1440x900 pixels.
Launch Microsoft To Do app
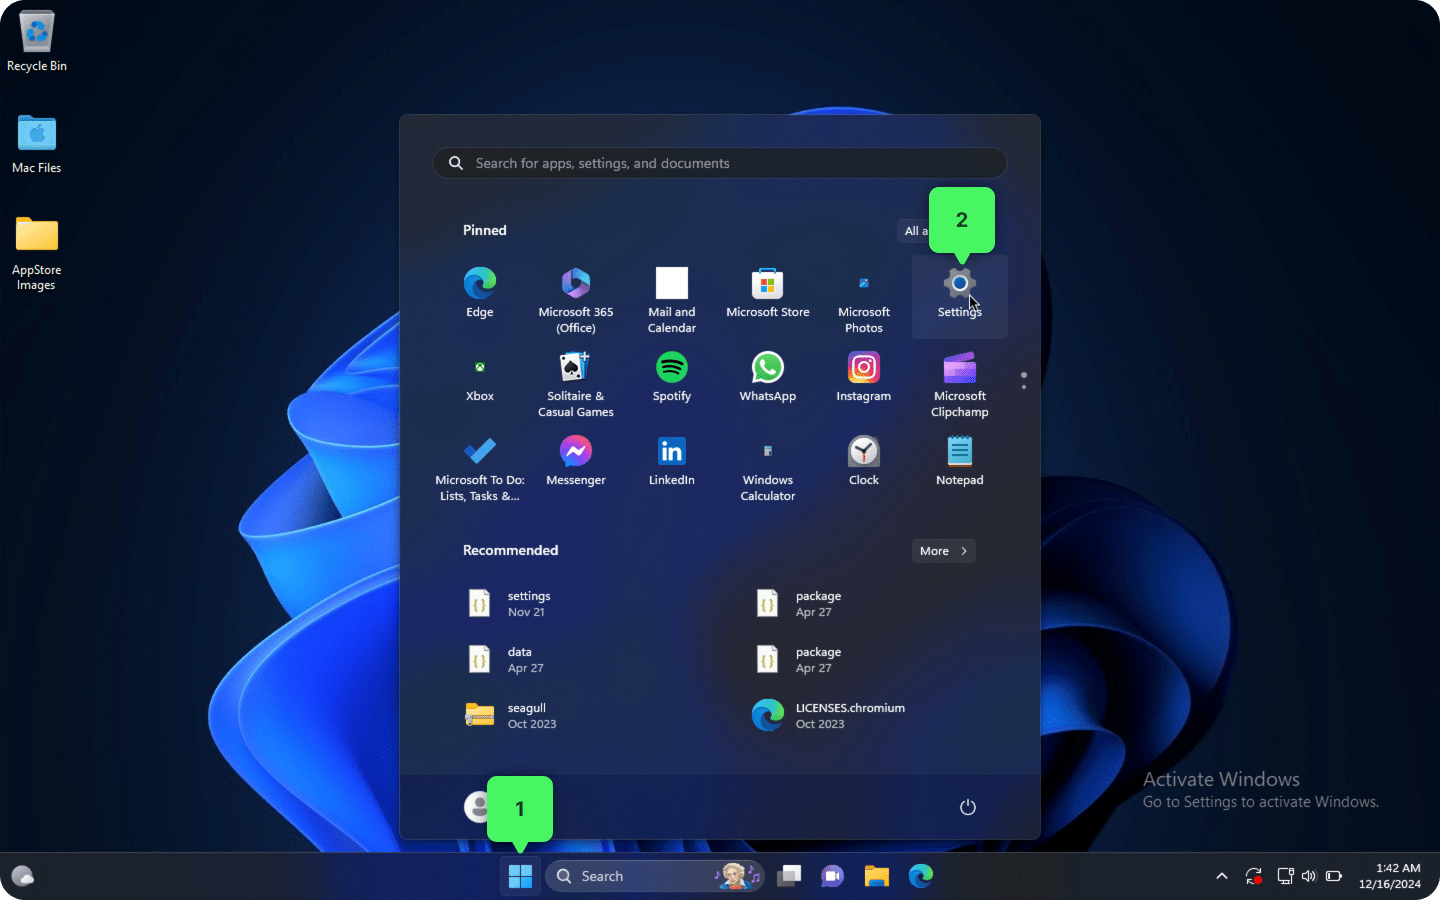(x=480, y=468)
